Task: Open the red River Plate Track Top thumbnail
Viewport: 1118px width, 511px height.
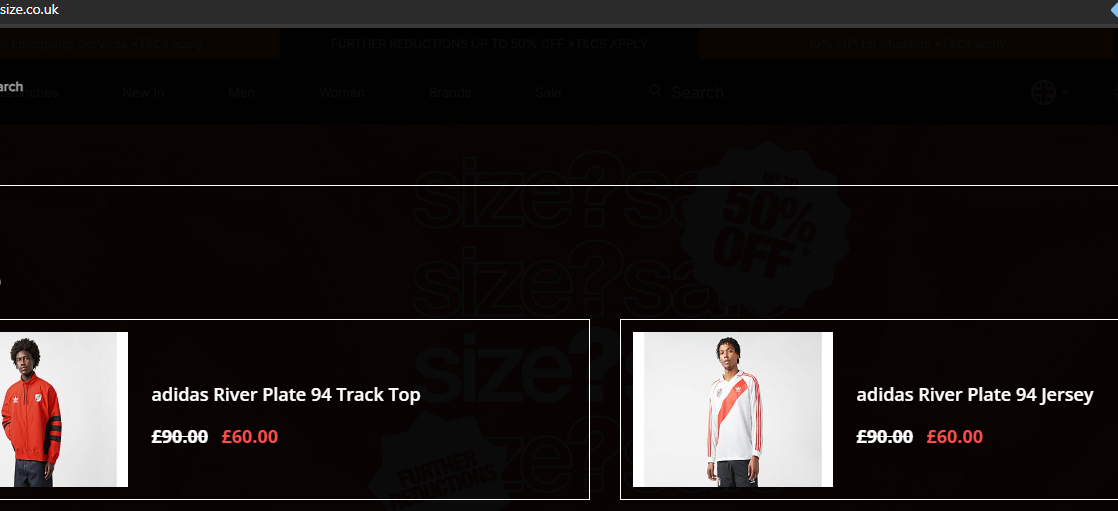Action: (64, 409)
